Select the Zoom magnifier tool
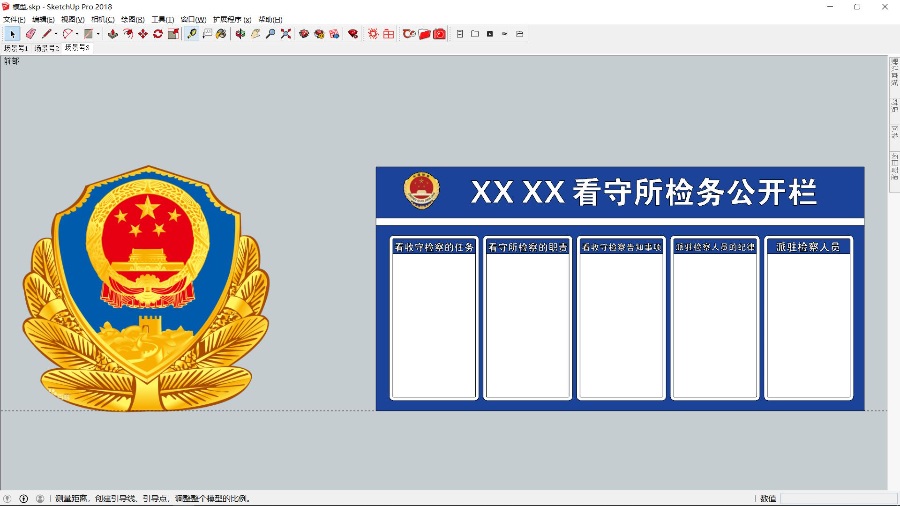The width and height of the screenshot is (900, 506). tap(270, 34)
